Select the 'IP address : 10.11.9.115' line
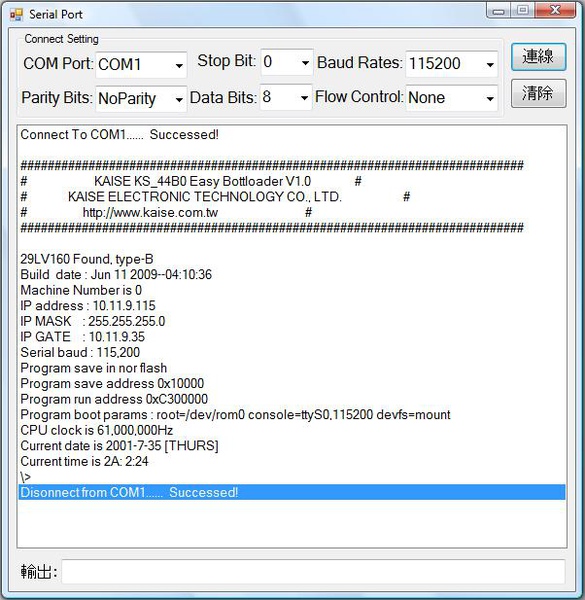The image size is (585, 600). click(88, 306)
